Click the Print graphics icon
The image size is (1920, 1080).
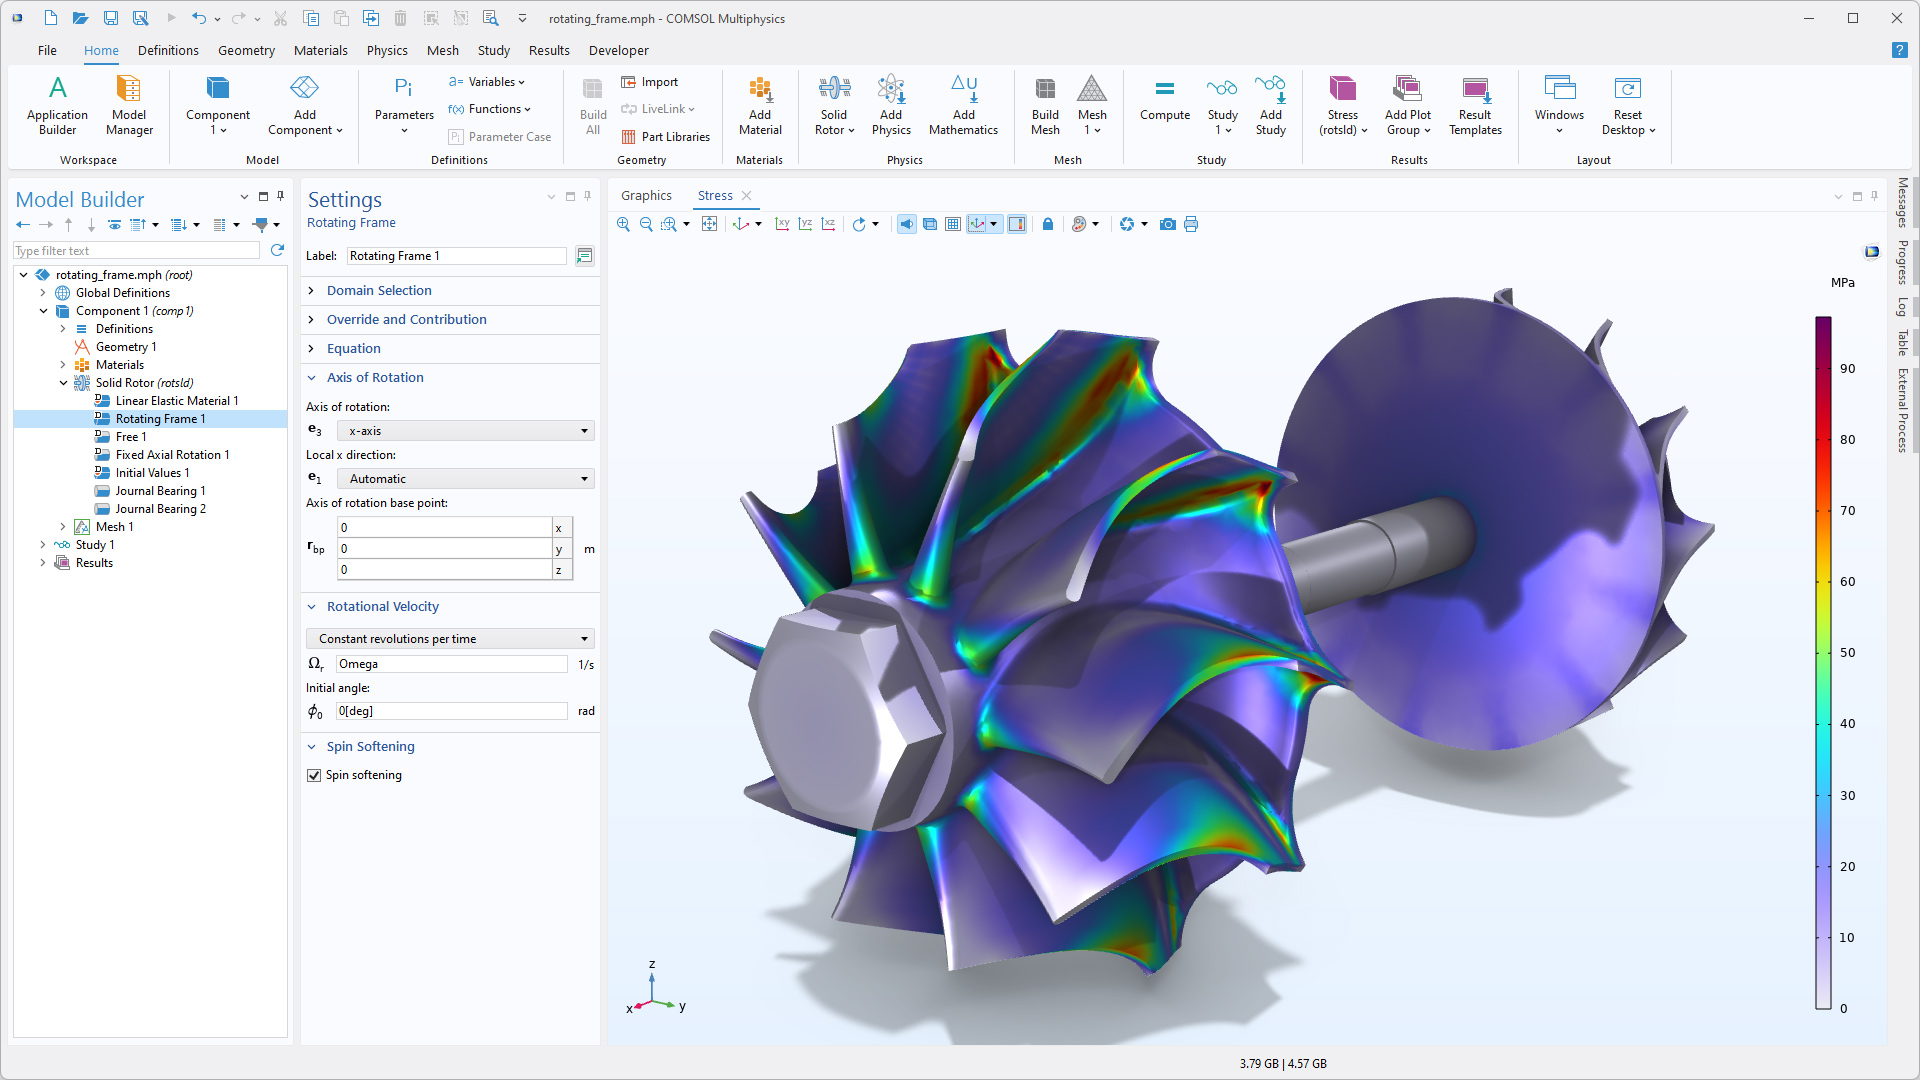click(x=1191, y=224)
